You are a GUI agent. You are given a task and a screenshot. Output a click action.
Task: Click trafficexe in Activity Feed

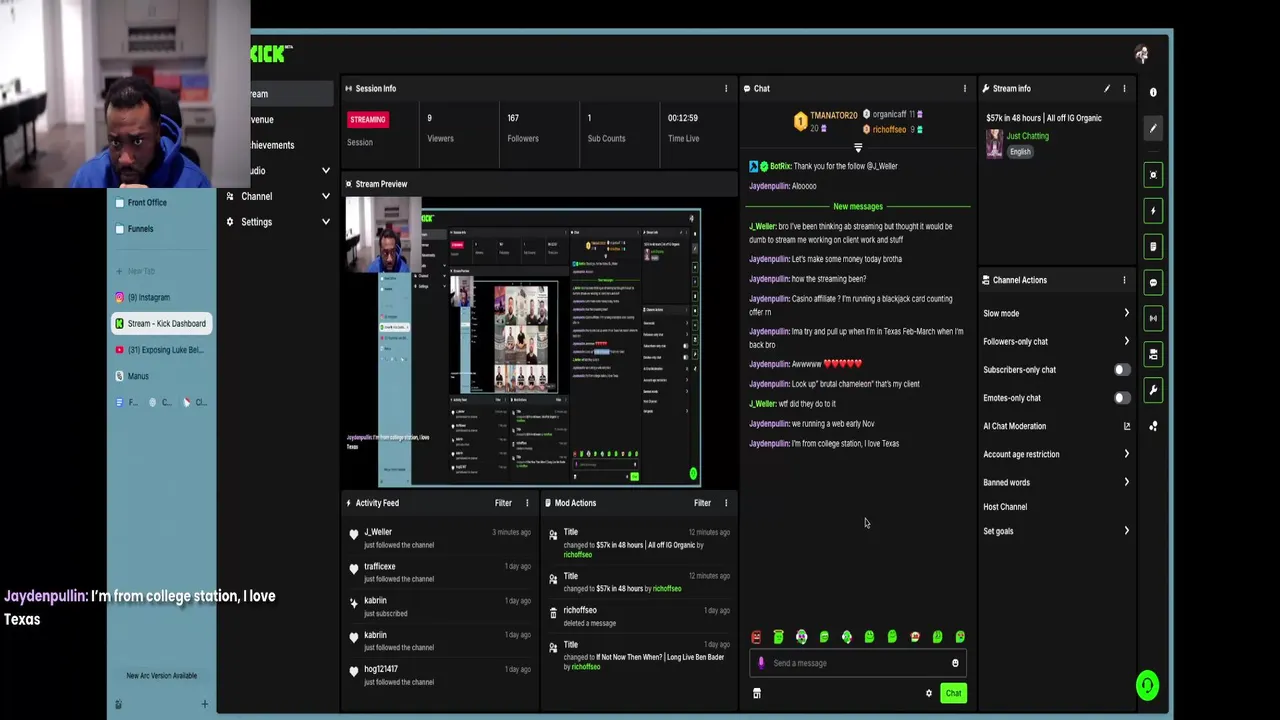[x=380, y=566]
